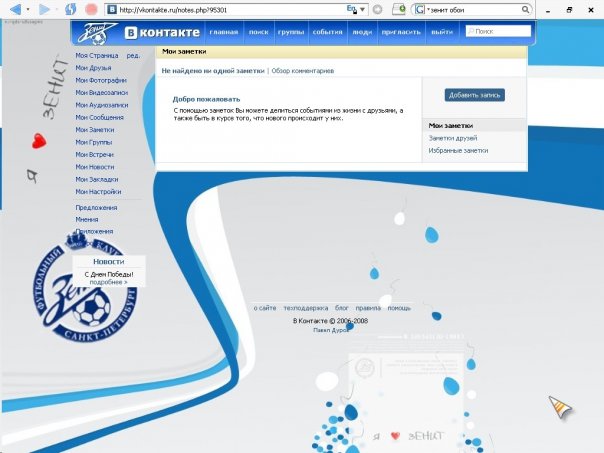
Task: Open Мнения in the sidebar
Action: tap(87, 219)
